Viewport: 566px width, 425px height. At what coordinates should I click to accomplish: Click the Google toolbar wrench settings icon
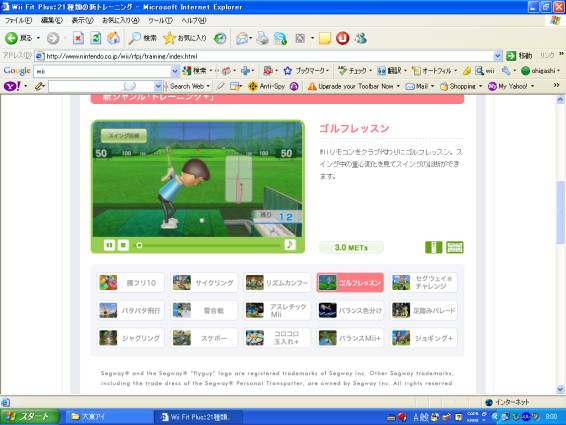[x=506, y=71]
